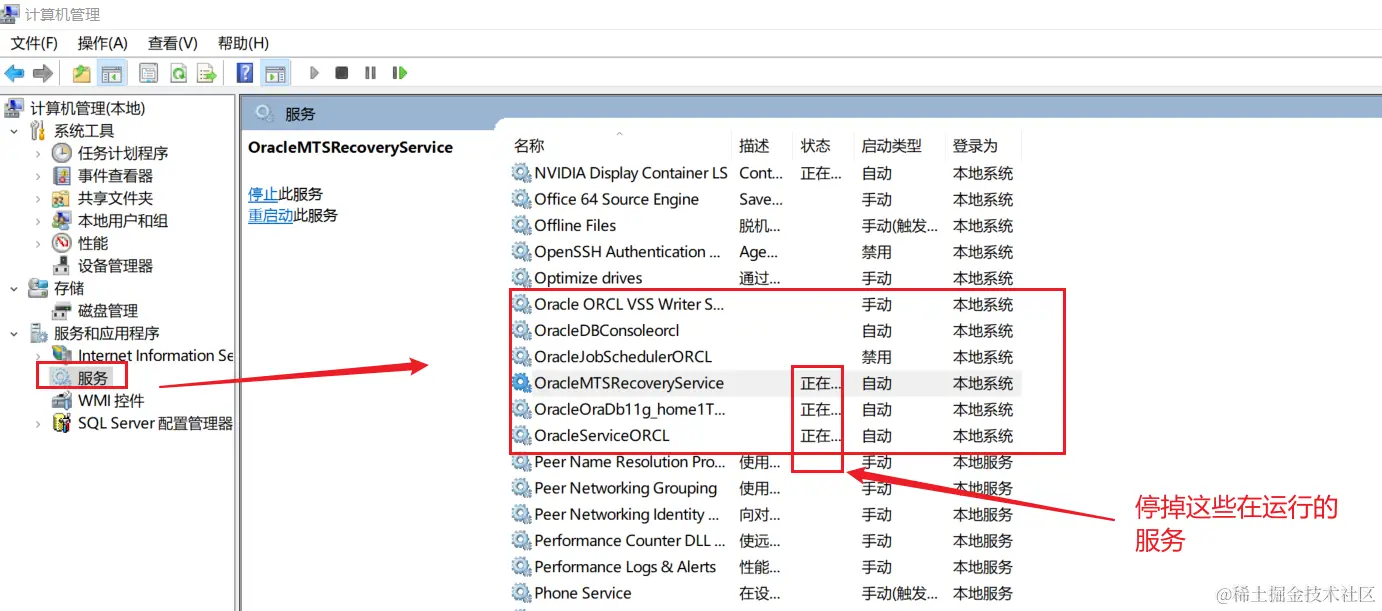The width and height of the screenshot is (1382, 611).
Task: Click the Stop Service square icon
Action: (x=342, y=73)
